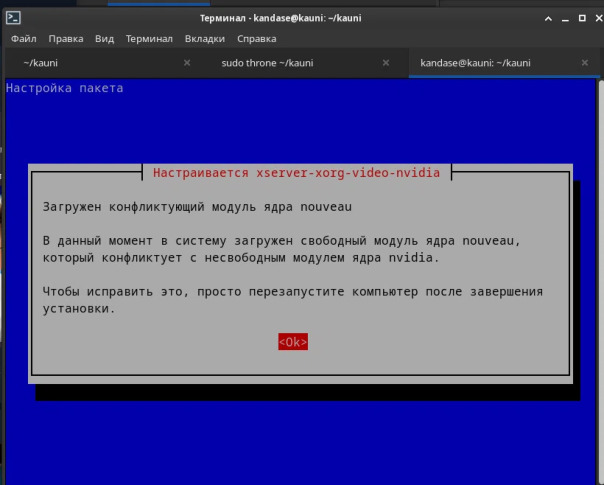The image size is (604, 485).
Task: Click the line 'Загружен конфликтующий модуль ядра nouveau'
Action: pyautogui.click(x=197, y=207)
